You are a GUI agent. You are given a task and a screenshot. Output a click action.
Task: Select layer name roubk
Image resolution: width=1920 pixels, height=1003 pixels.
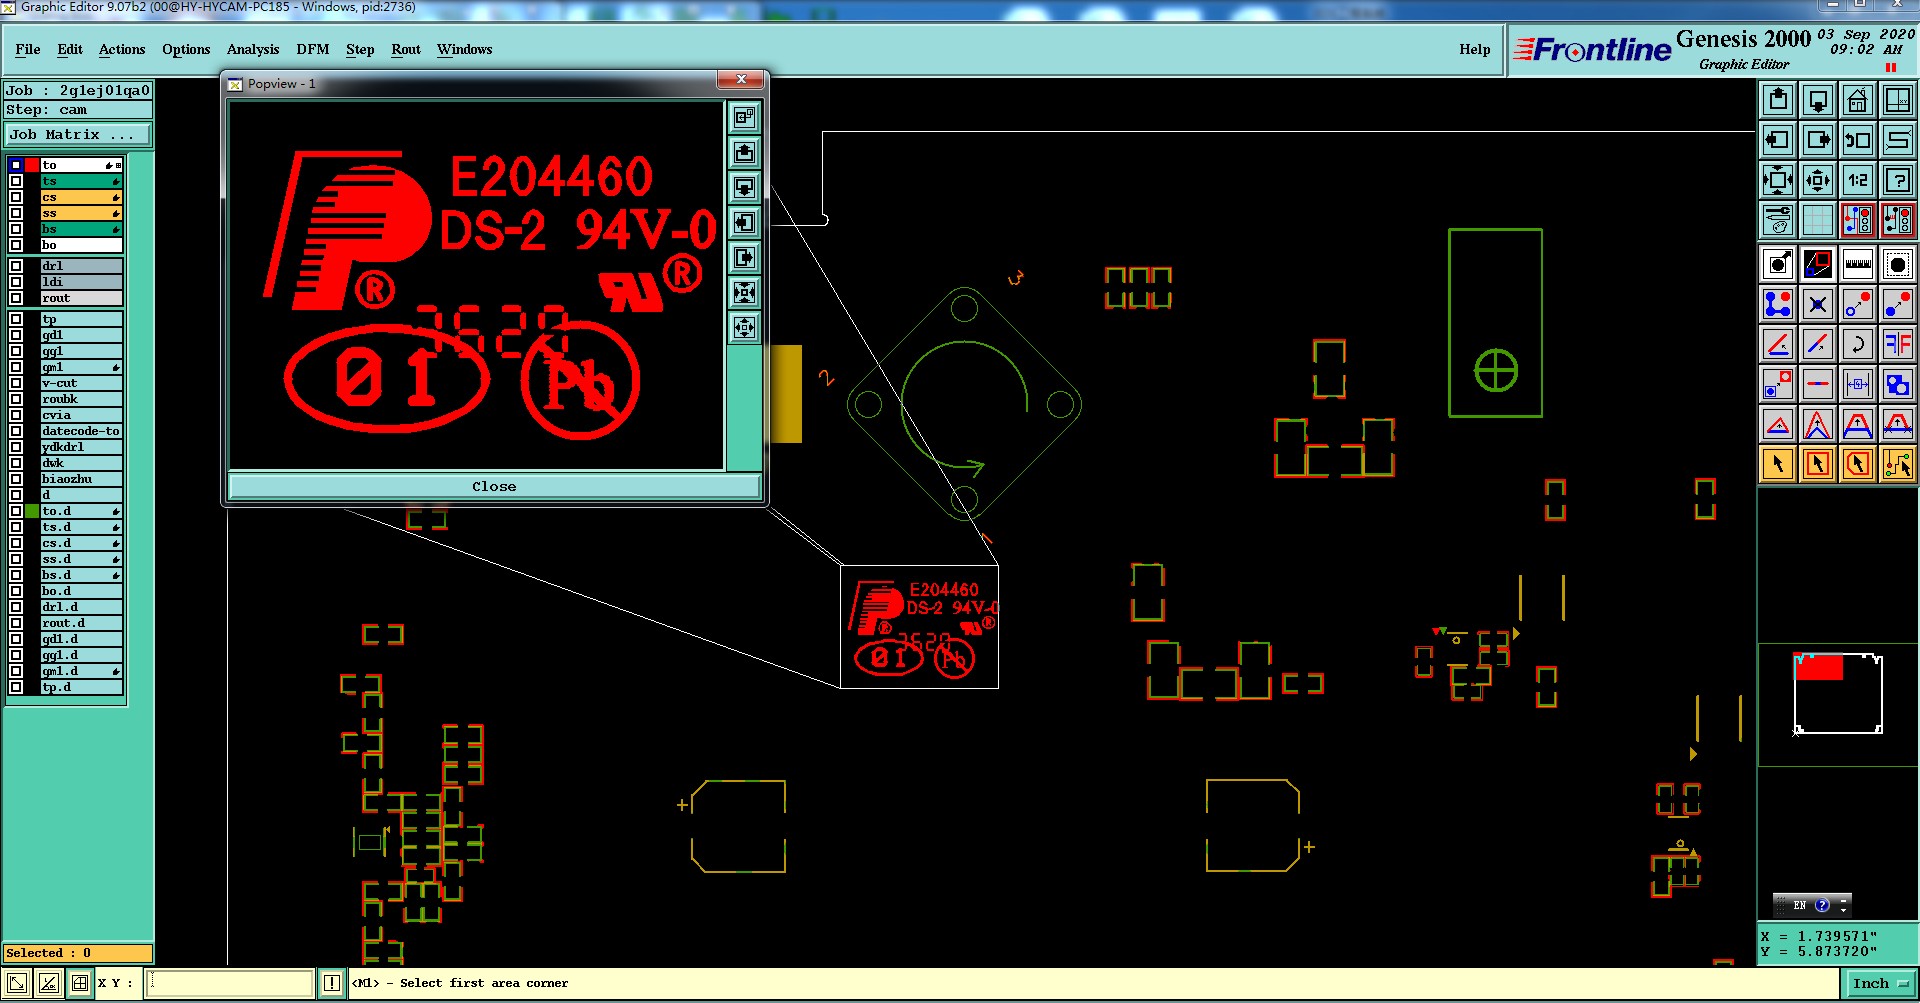click(x=81, y=399)
